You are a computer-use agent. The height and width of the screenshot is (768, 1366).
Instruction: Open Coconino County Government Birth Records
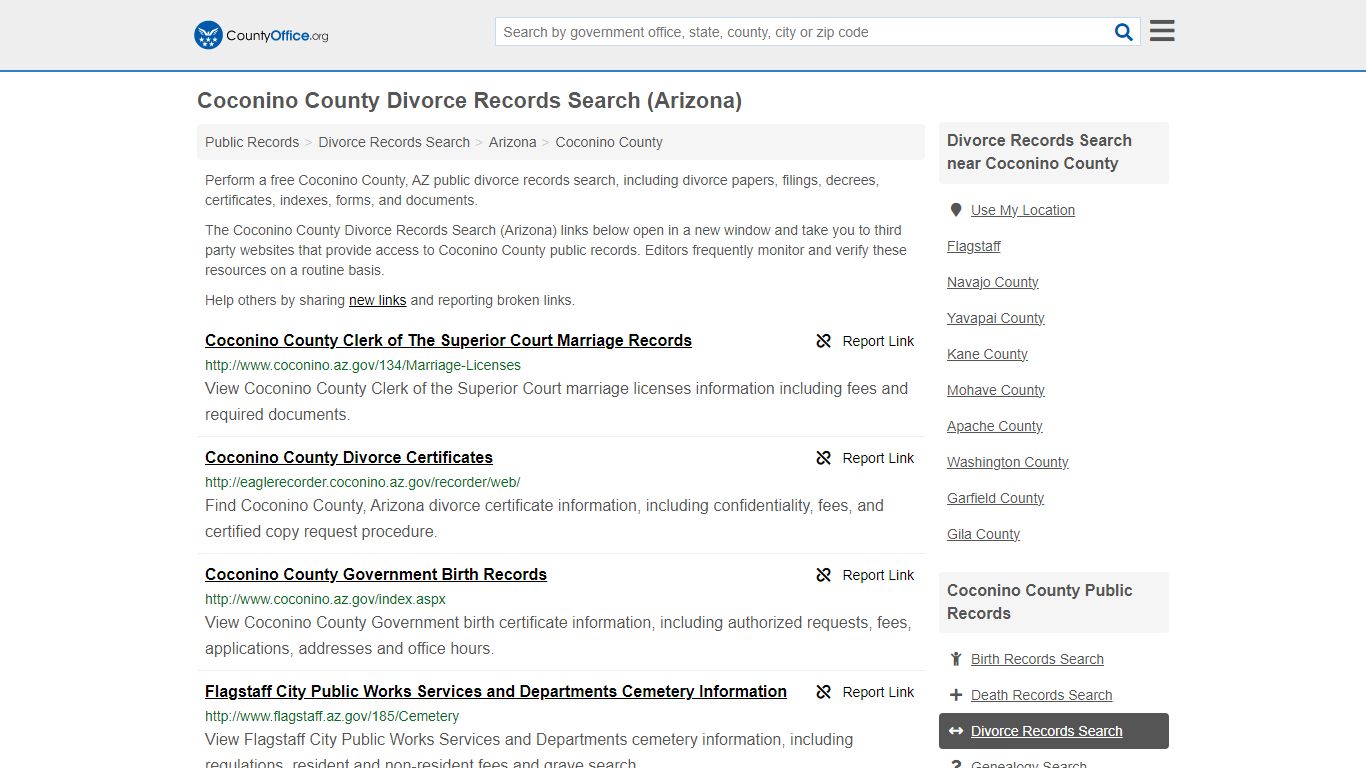coord(376,574)
